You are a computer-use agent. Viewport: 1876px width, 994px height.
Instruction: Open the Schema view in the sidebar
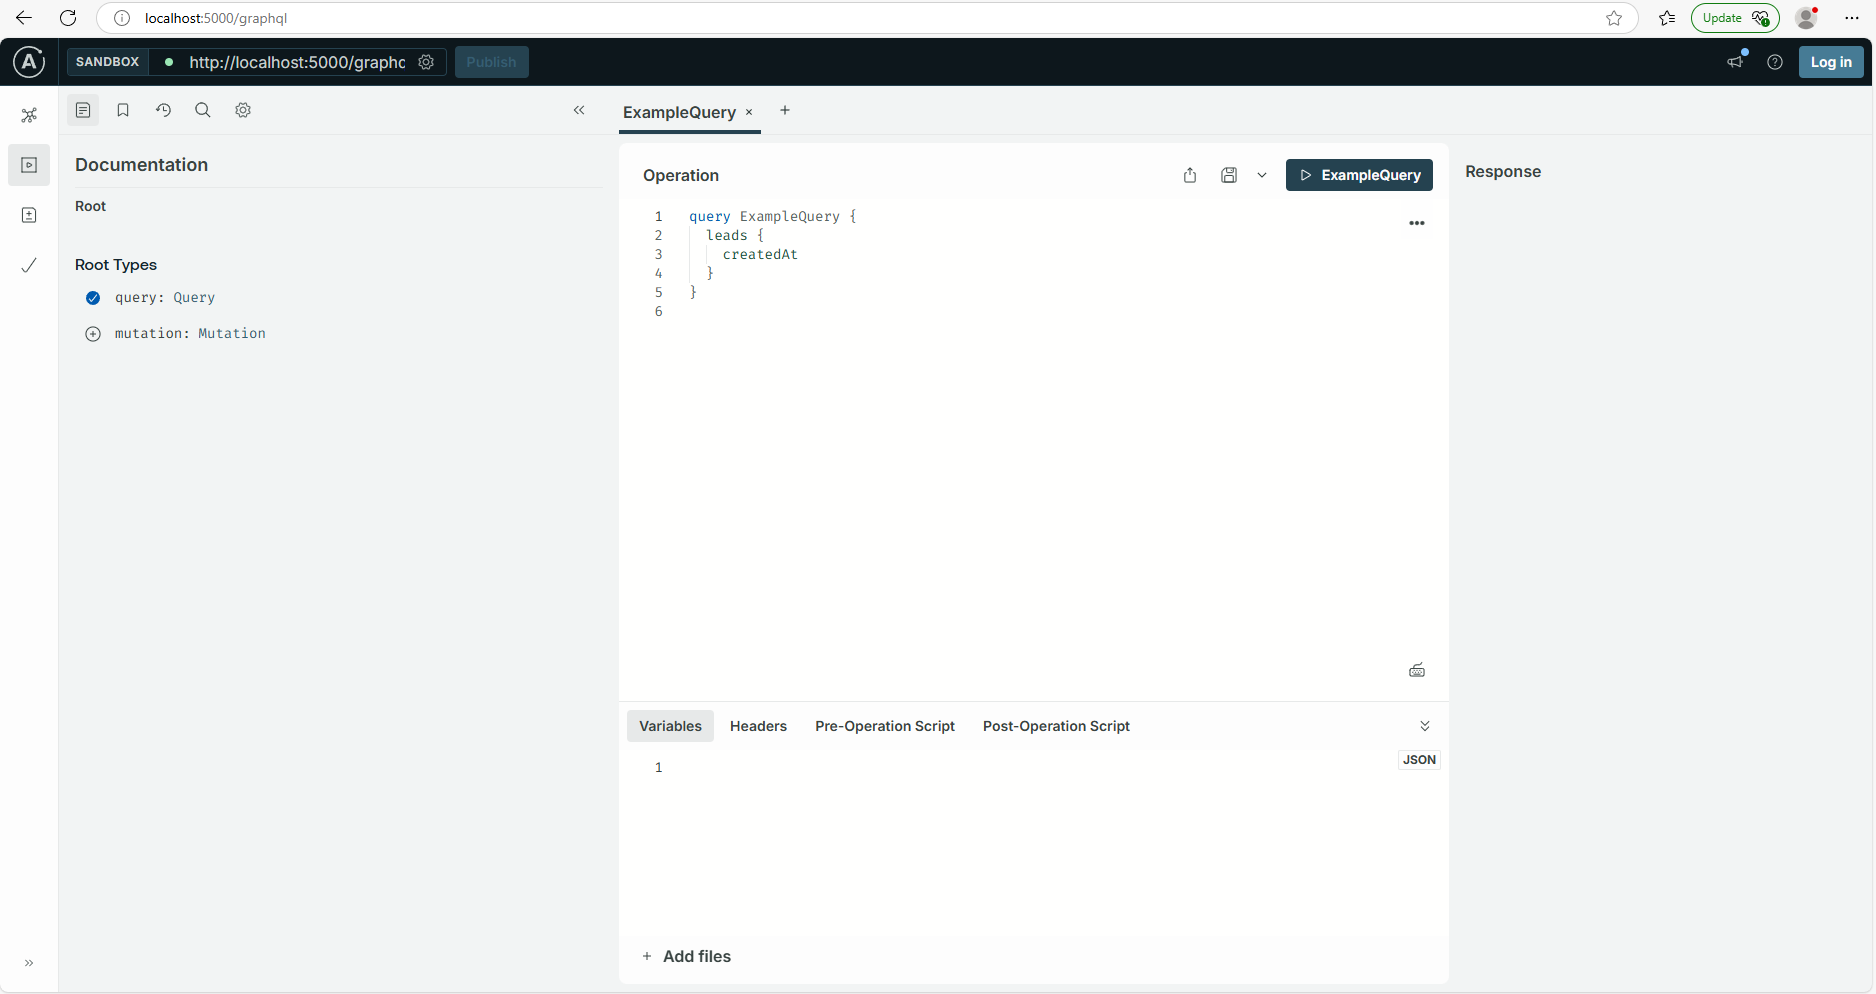click(29, 115)
